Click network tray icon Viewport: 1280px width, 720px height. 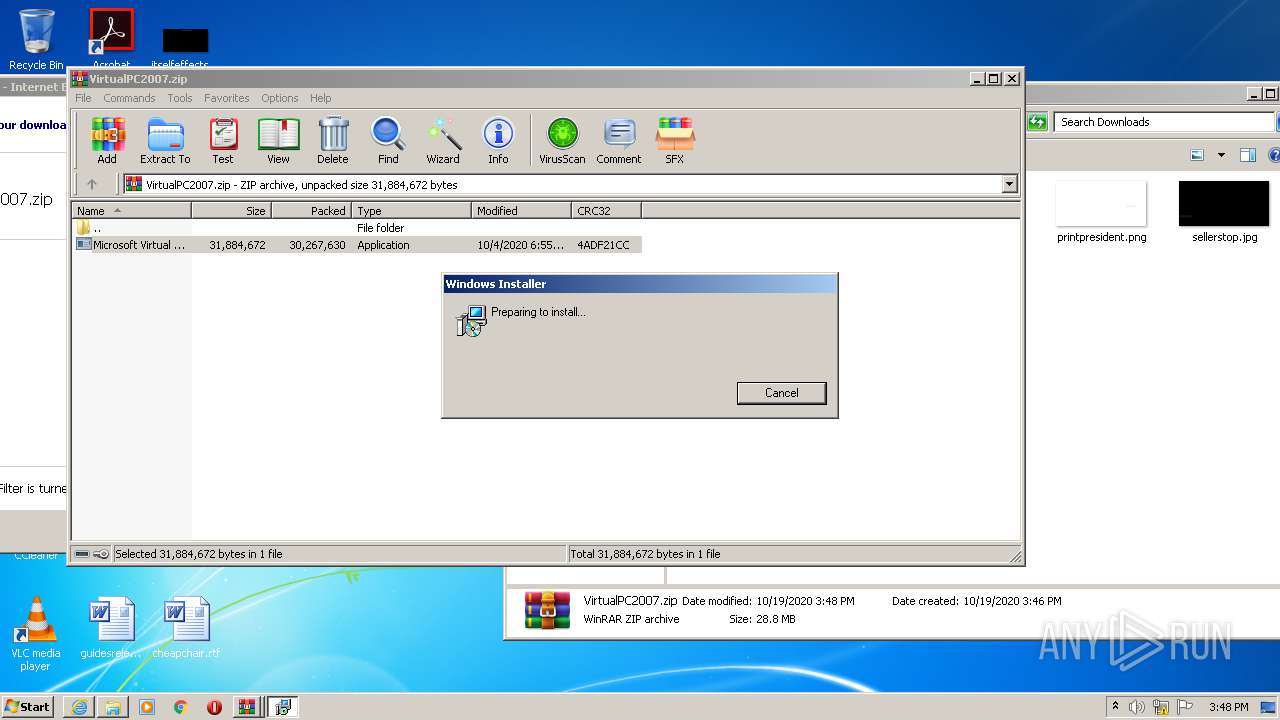pos(1161,707)
